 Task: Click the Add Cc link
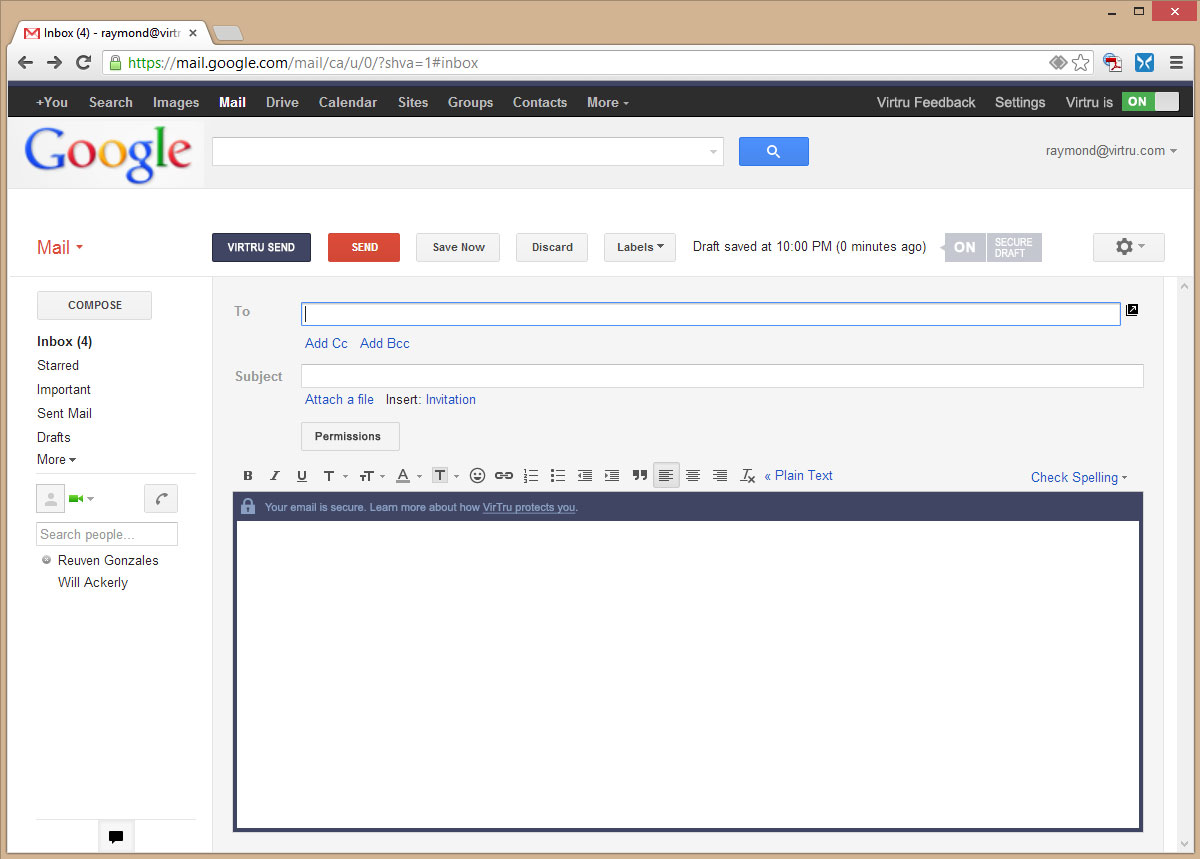tap(326, 343)
